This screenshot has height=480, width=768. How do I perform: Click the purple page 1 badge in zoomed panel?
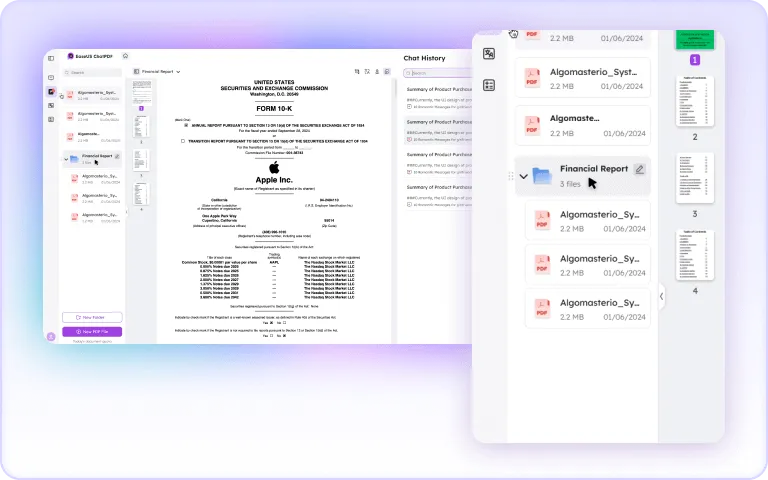(x=695, y=60)
